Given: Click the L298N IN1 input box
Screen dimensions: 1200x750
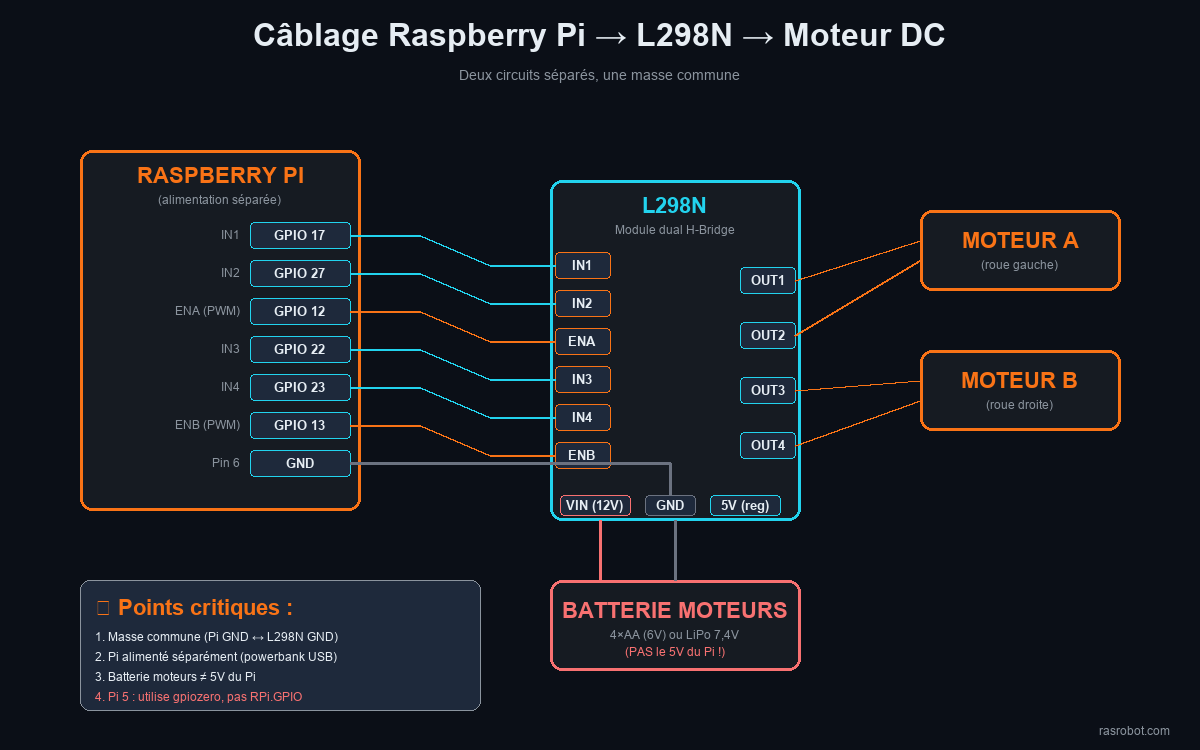Looking at the screenshot, I should click(x=582, y=265).
